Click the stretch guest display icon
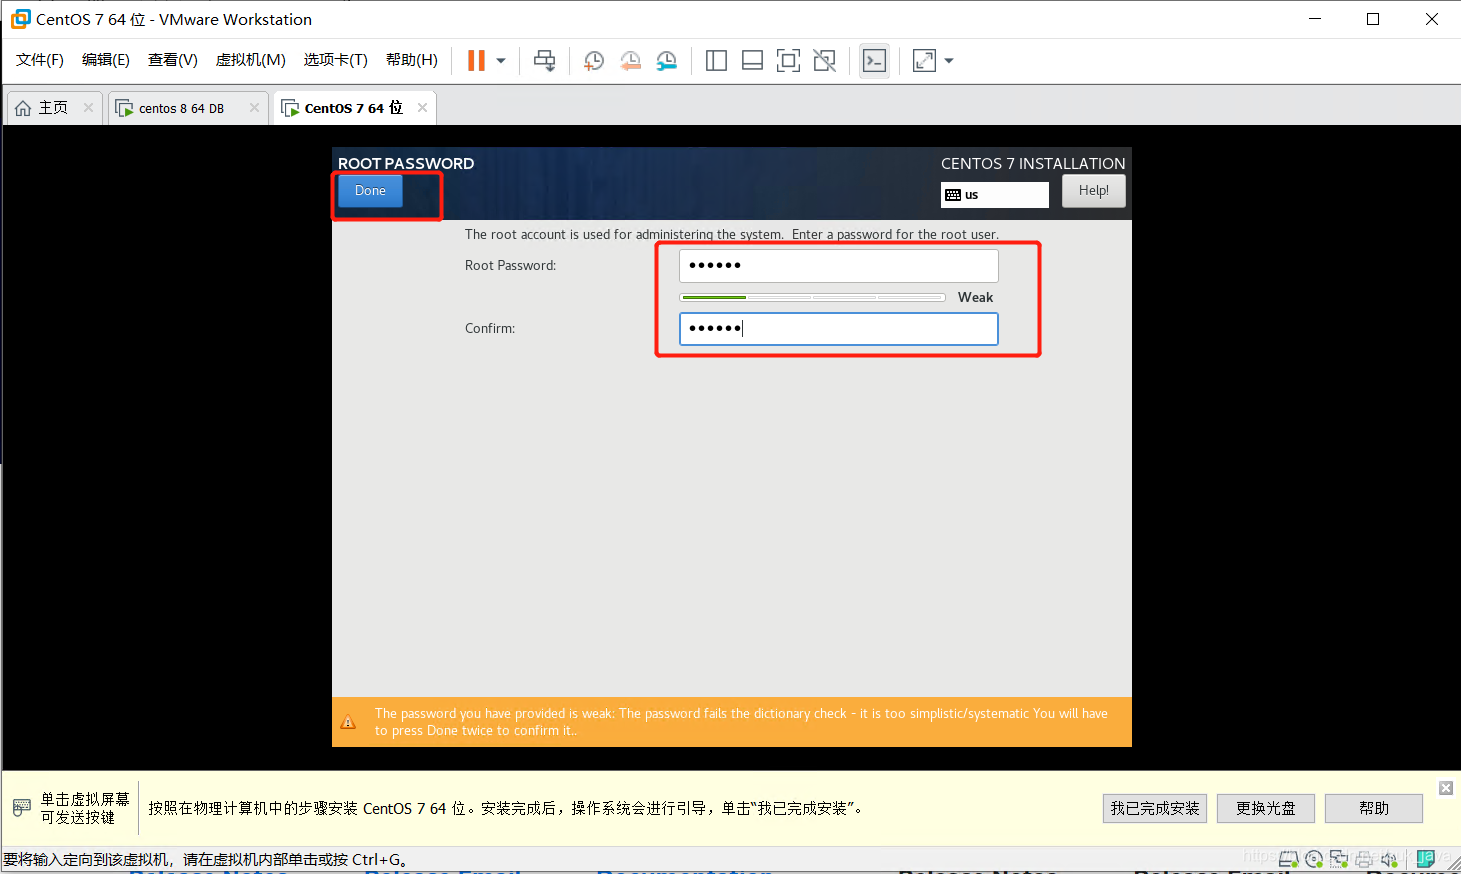Image resolution: width=1461 pixels, height=874 pixels. pos(924,61)
